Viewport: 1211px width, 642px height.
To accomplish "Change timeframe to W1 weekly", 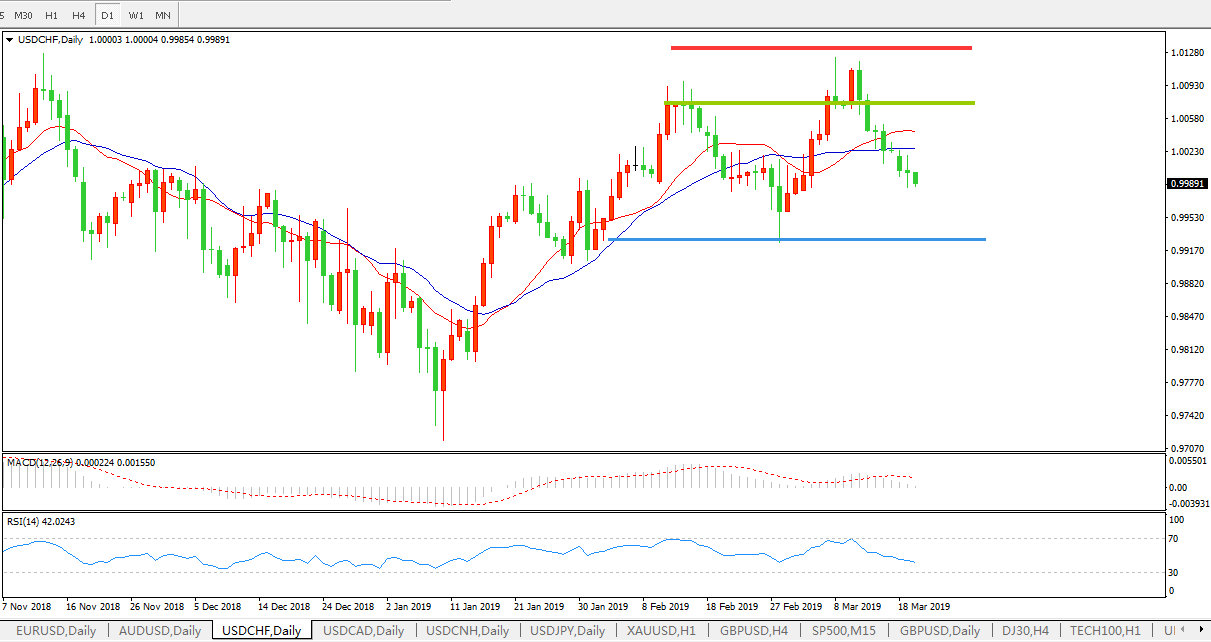I will coord(136,15).
